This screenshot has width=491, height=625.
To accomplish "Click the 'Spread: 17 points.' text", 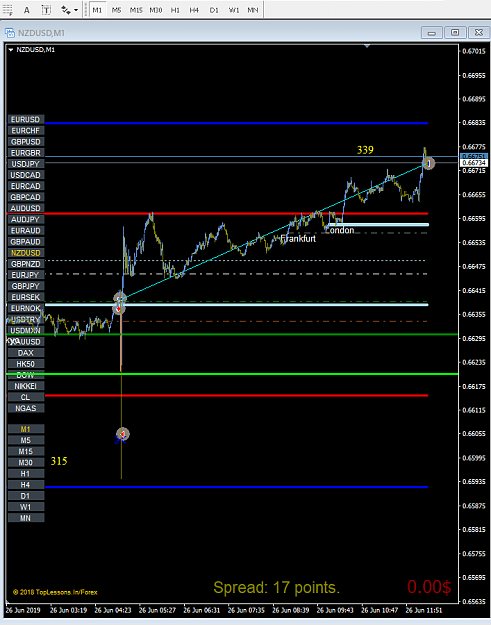I will click(x=277, y=588).
